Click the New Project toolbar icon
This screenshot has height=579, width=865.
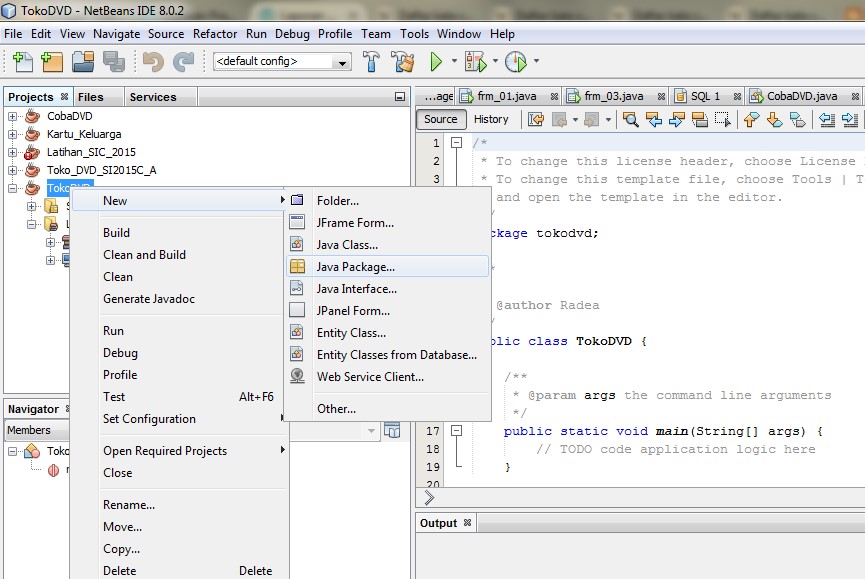[x=52, y=62]
